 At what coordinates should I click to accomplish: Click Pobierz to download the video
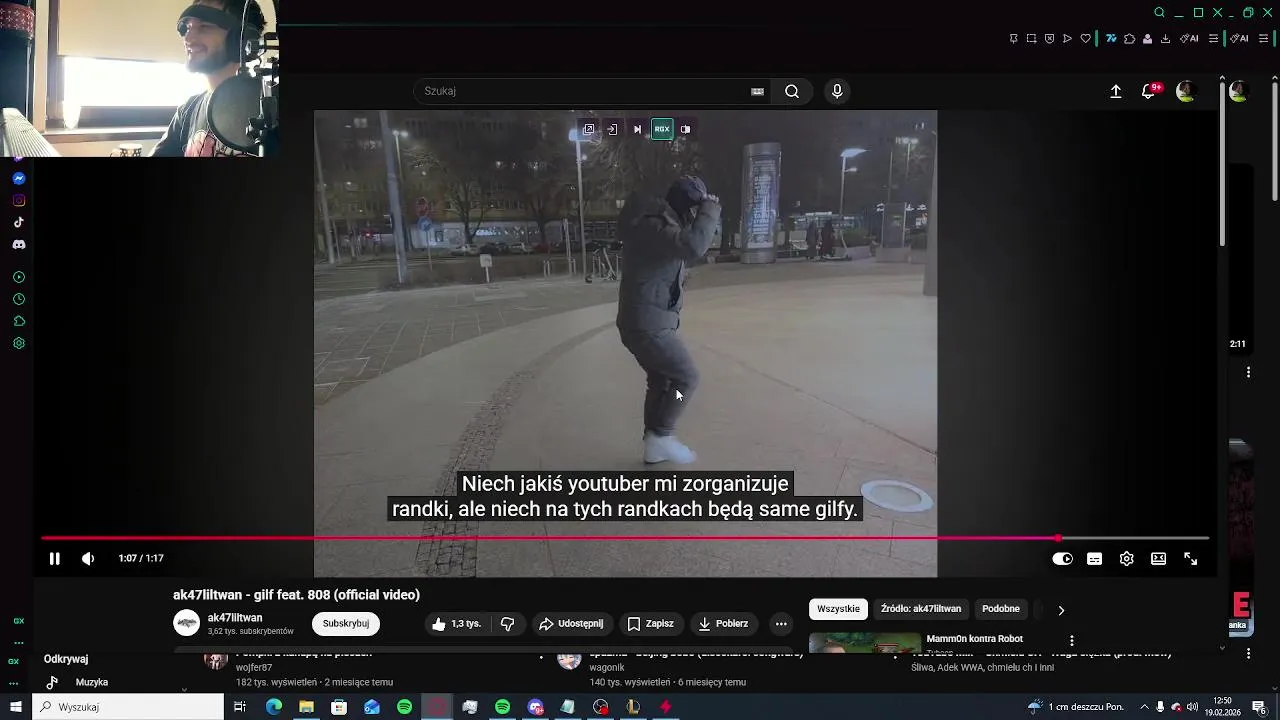[x=723, y=624]
